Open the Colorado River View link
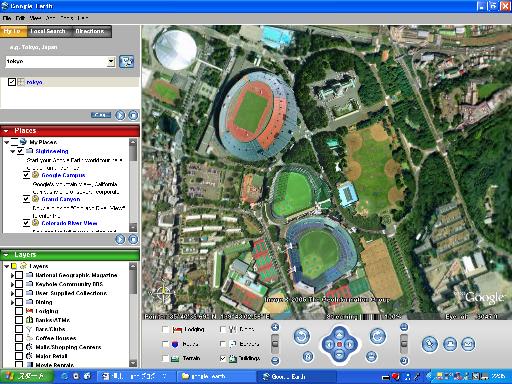 tap(69, 223)
